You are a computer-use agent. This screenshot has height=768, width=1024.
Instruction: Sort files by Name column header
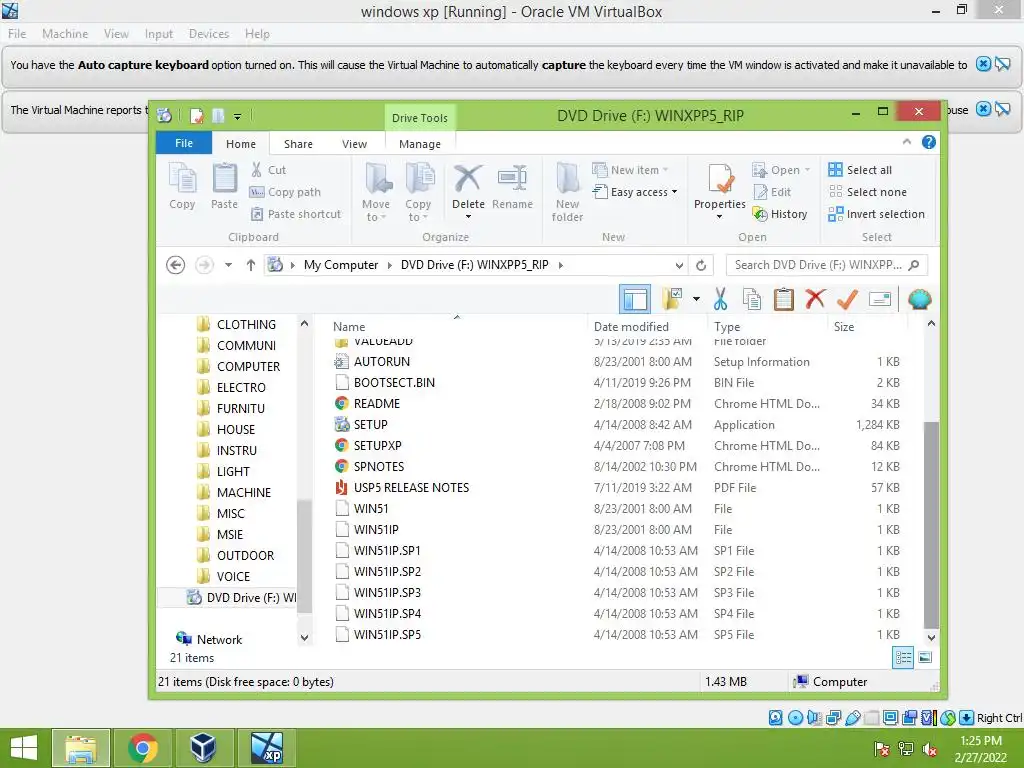[349, 327]
